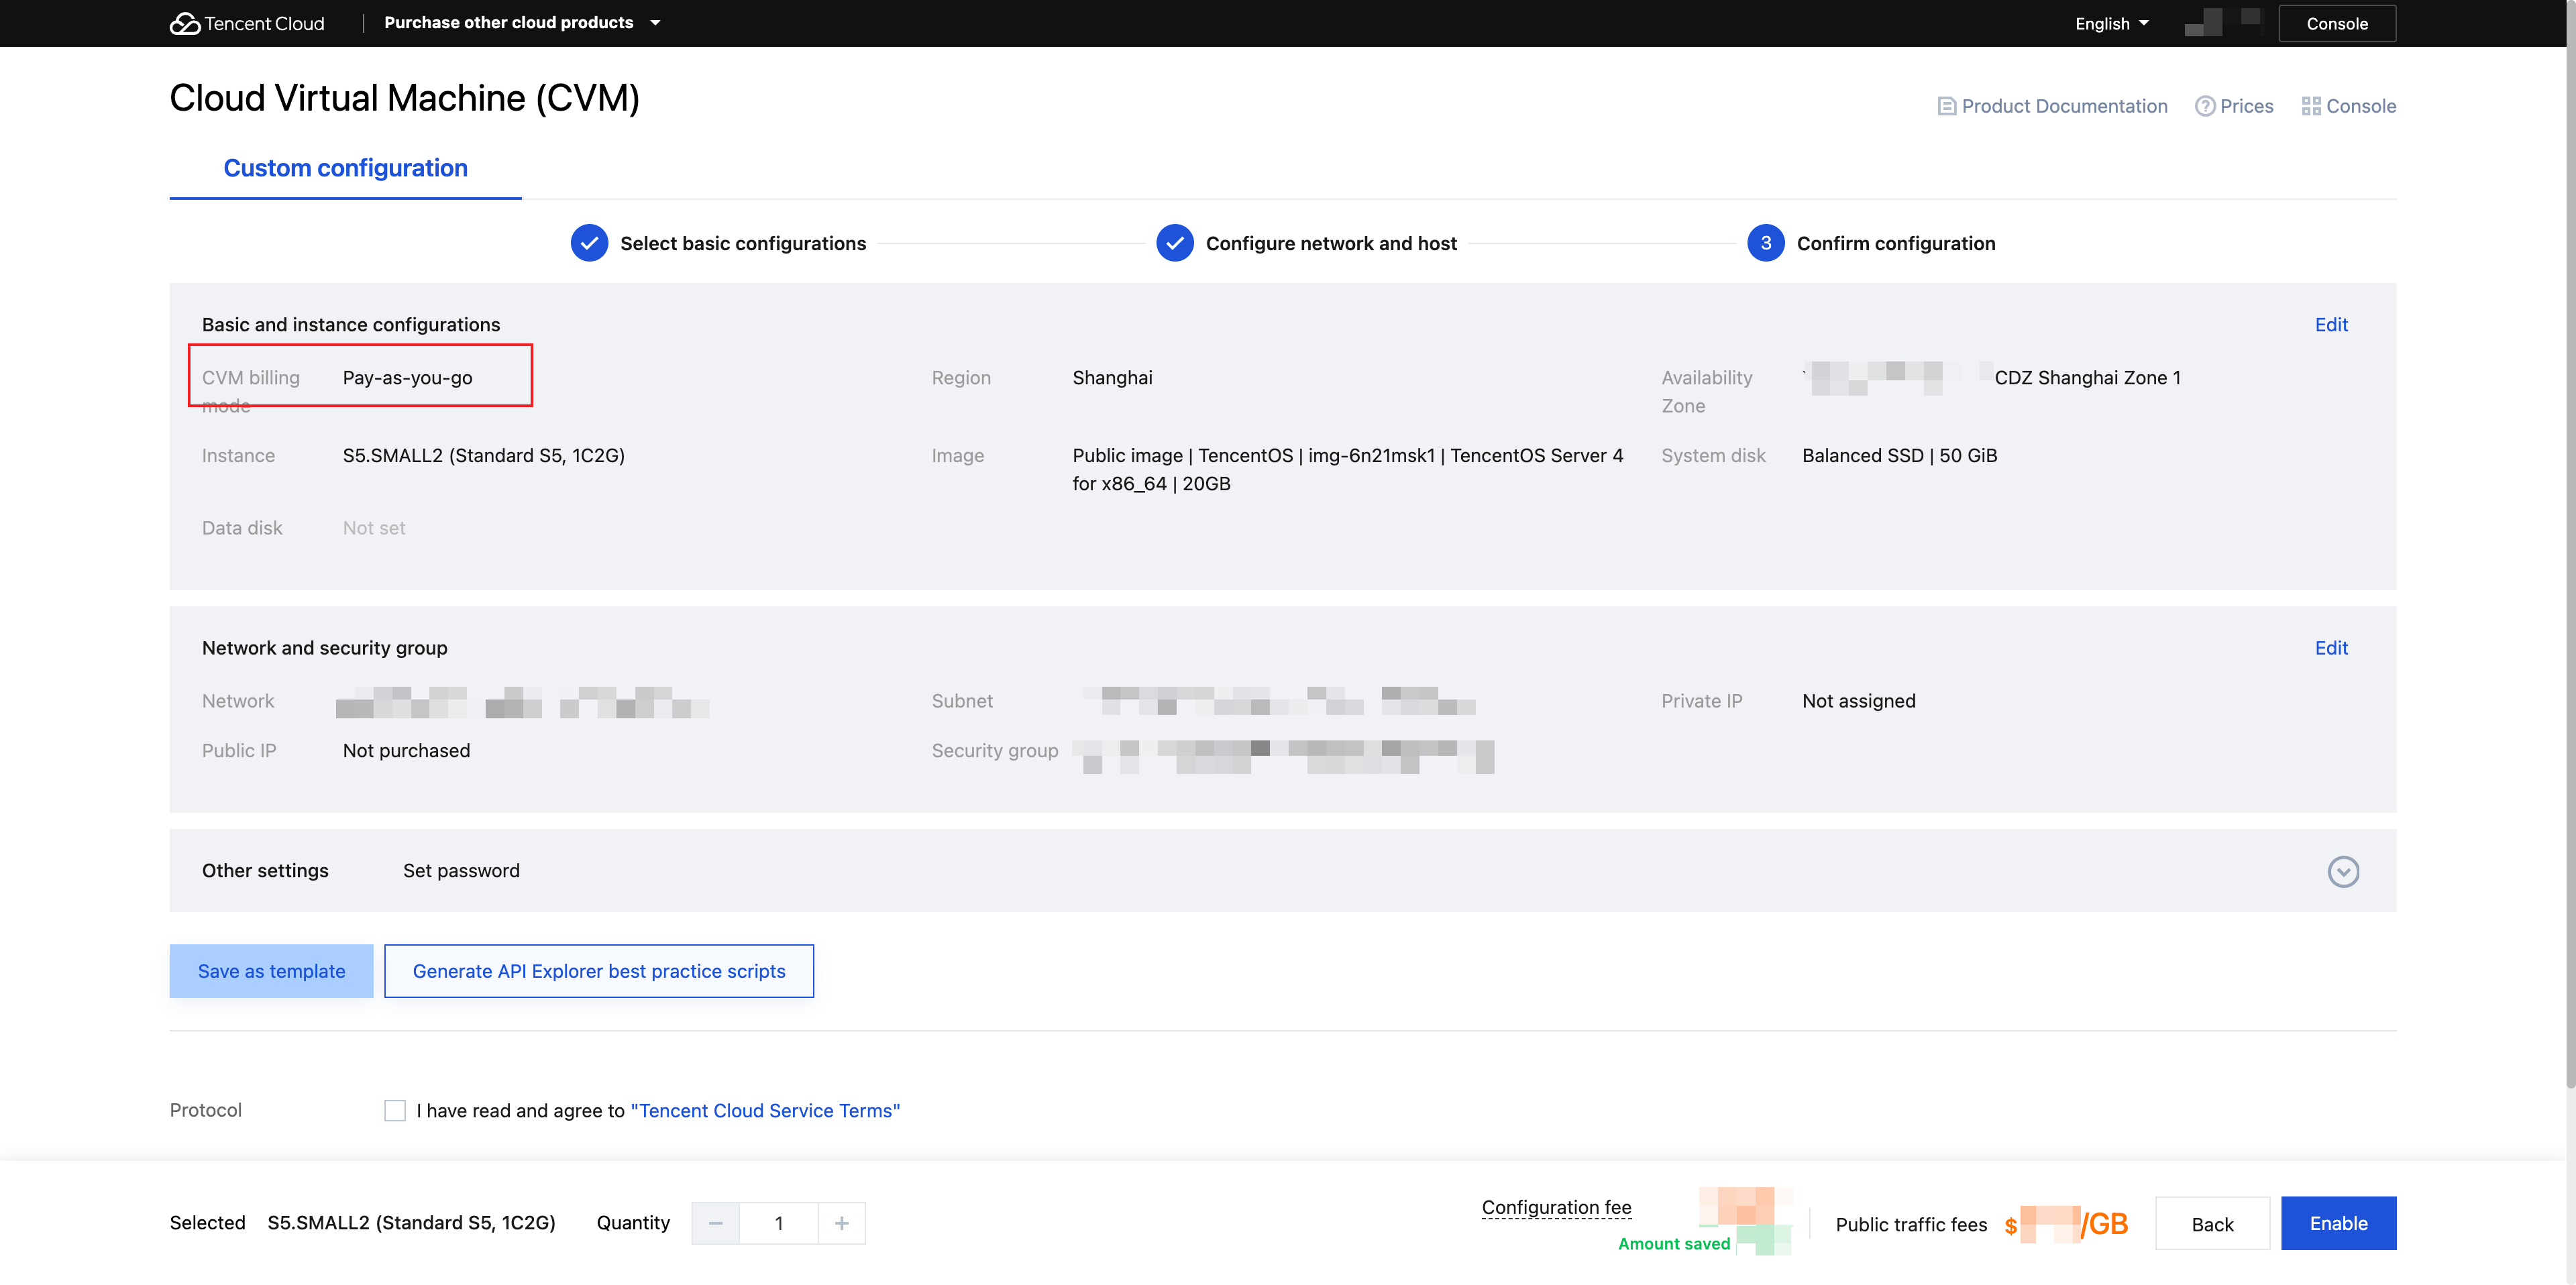2576x1285 pixels.
Task: Open the English language dropdown
Action: tap(2111, 23)
